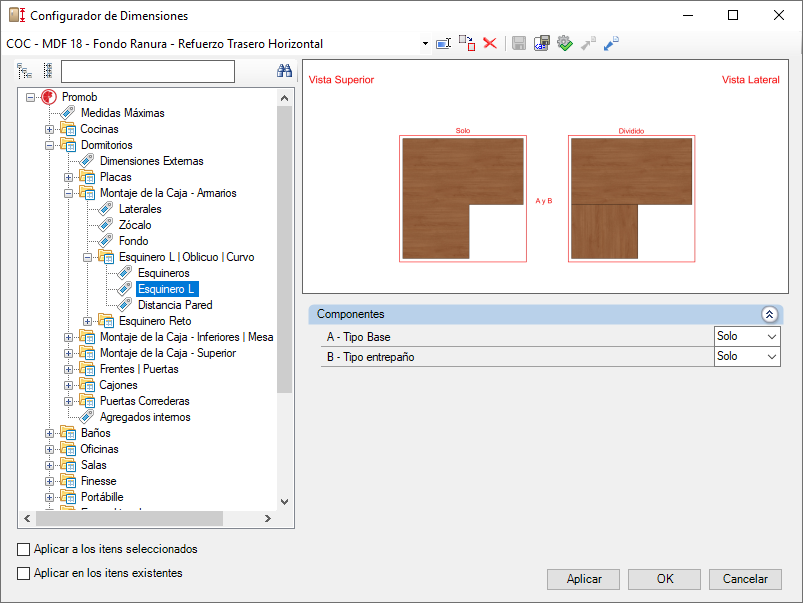The image size is (803, 603).
Task: Click the tree horizontal scrollbar left arrow
Action: (27, 518)
